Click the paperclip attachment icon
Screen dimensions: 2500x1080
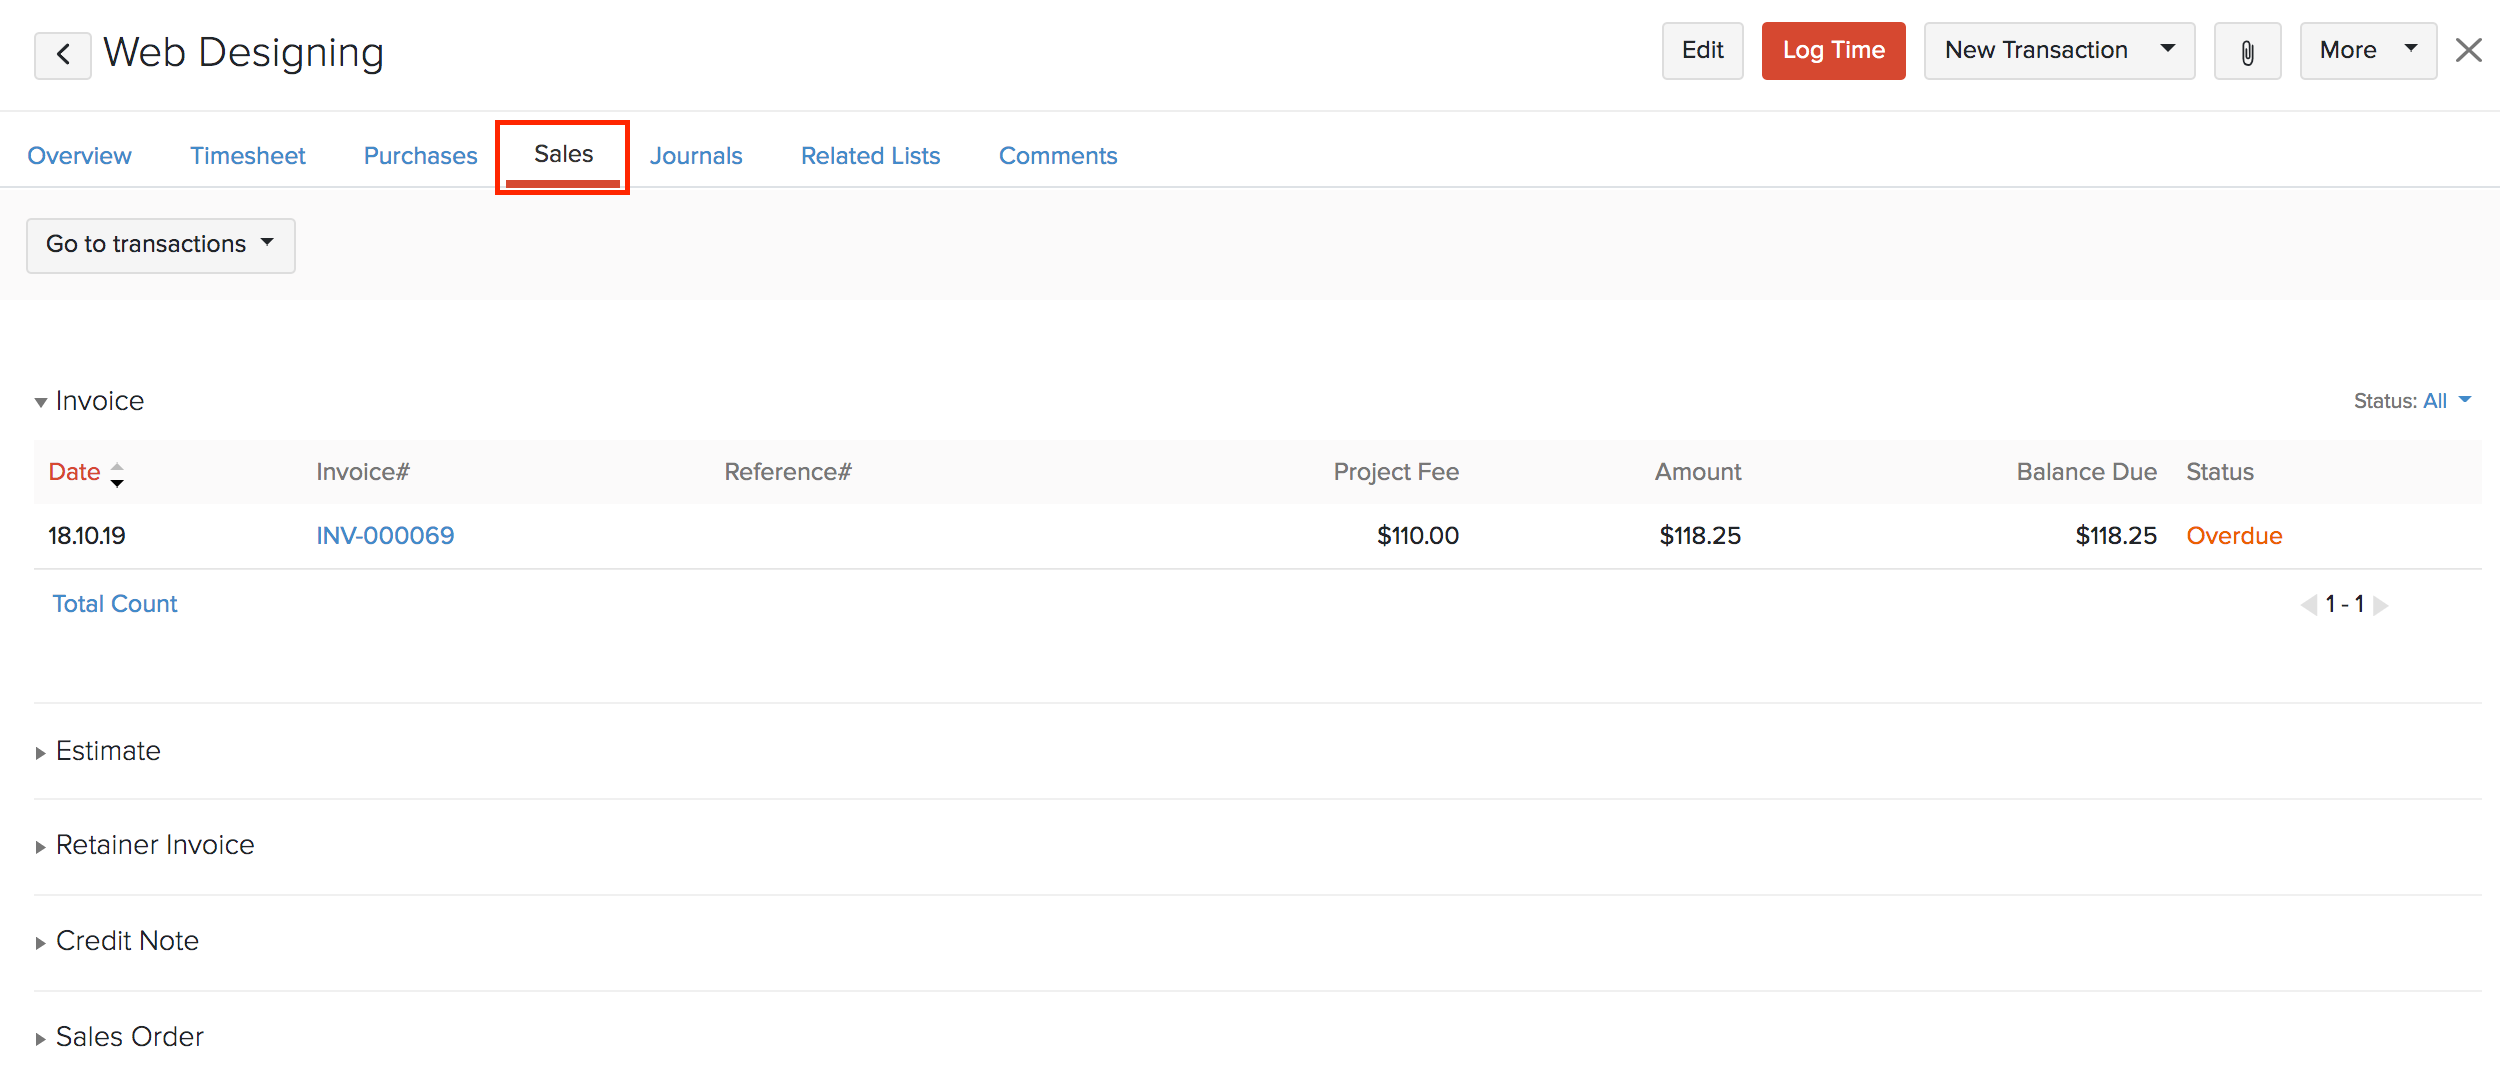coord(2247,52)
